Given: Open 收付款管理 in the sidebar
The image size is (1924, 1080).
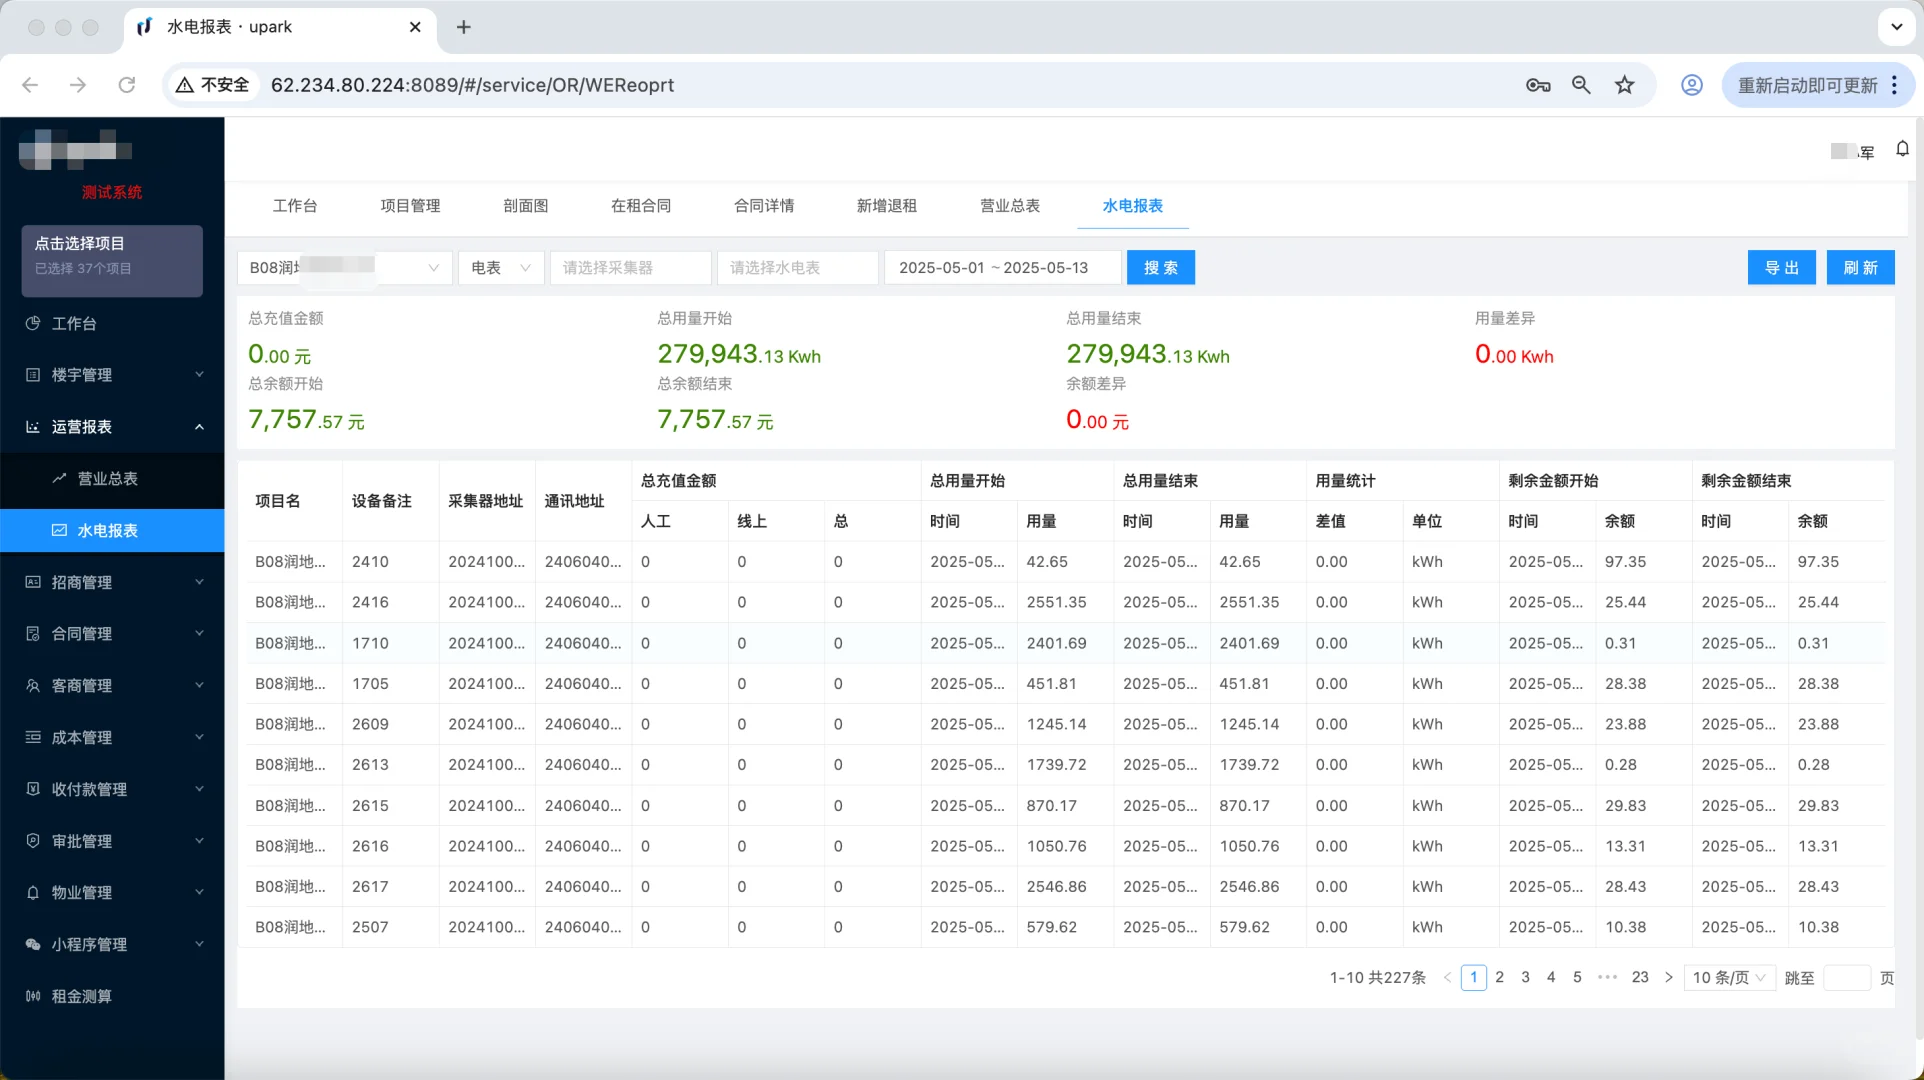Looking at the screenshot, I should 88,789.
